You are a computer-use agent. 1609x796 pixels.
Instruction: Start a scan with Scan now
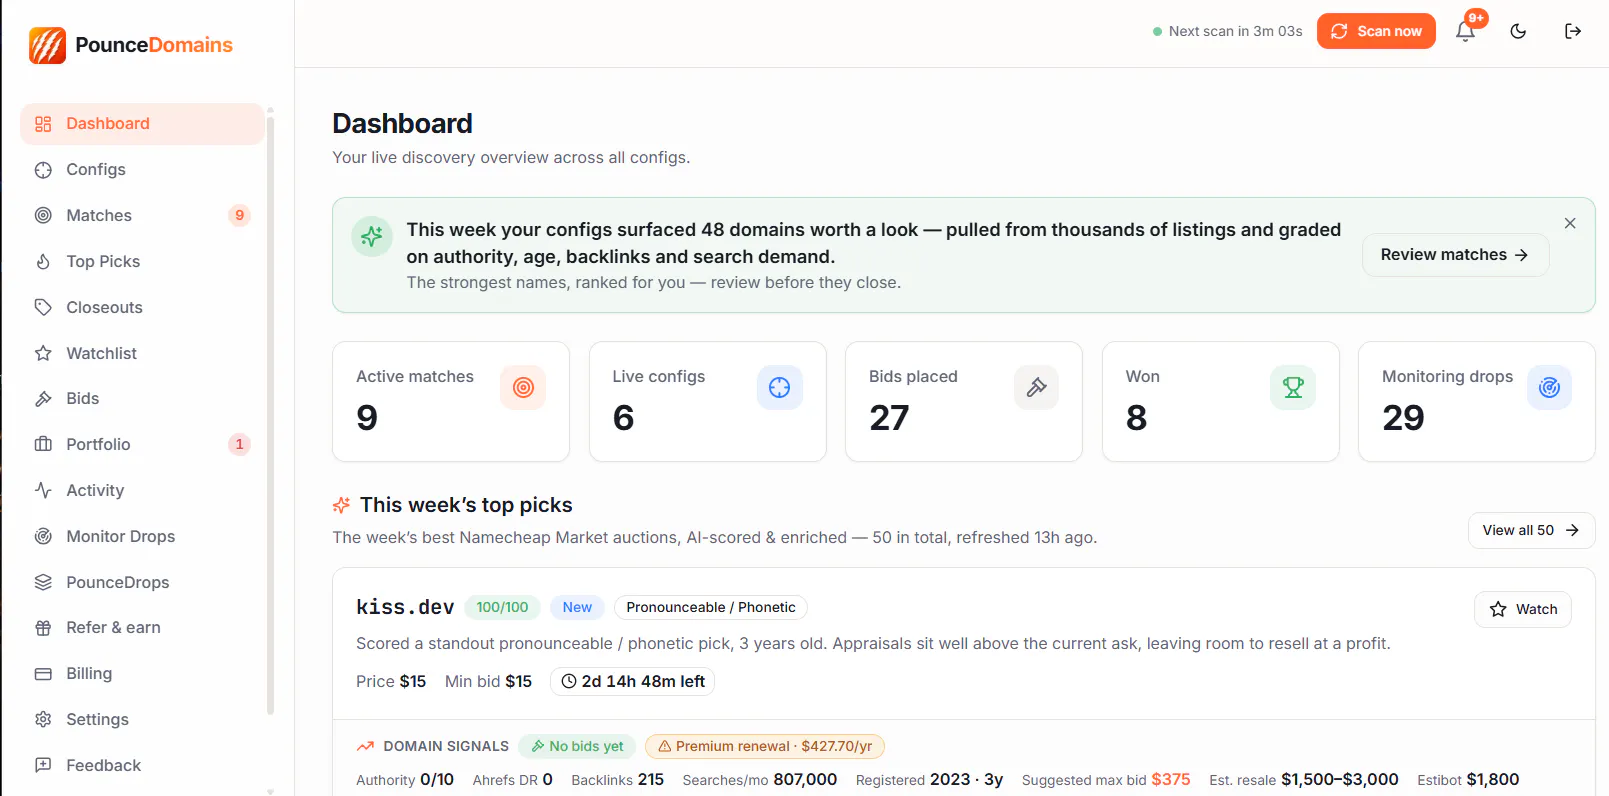click(x=1376, y=31)
